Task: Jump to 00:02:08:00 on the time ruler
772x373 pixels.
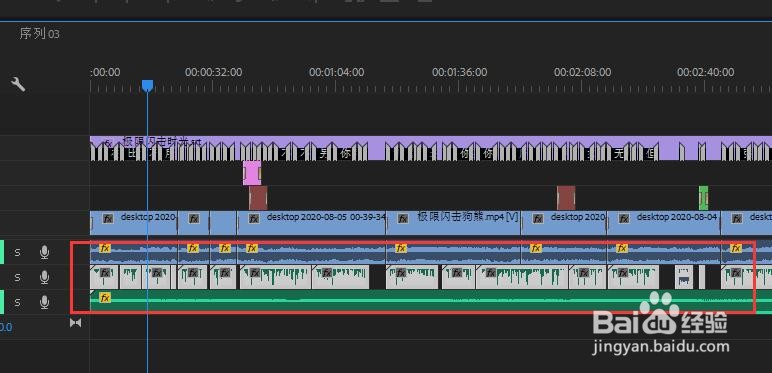Action: 582,72
